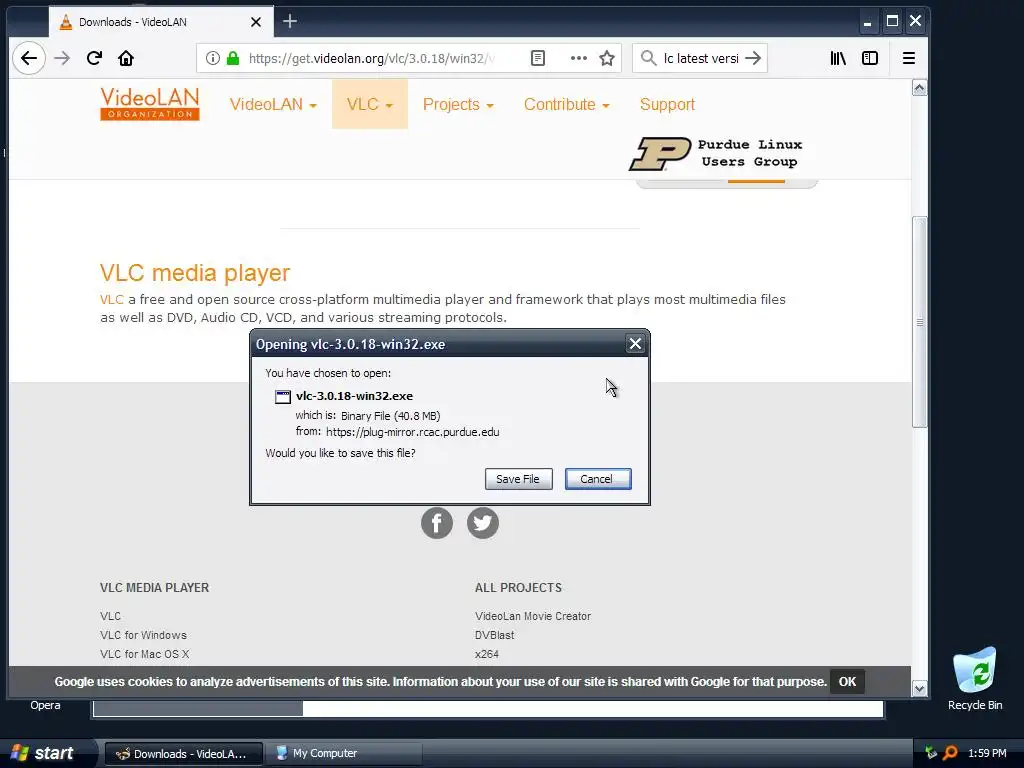Click Save File button
The height and width of the screenshot is (768, 1024).
tap(519, 479)
